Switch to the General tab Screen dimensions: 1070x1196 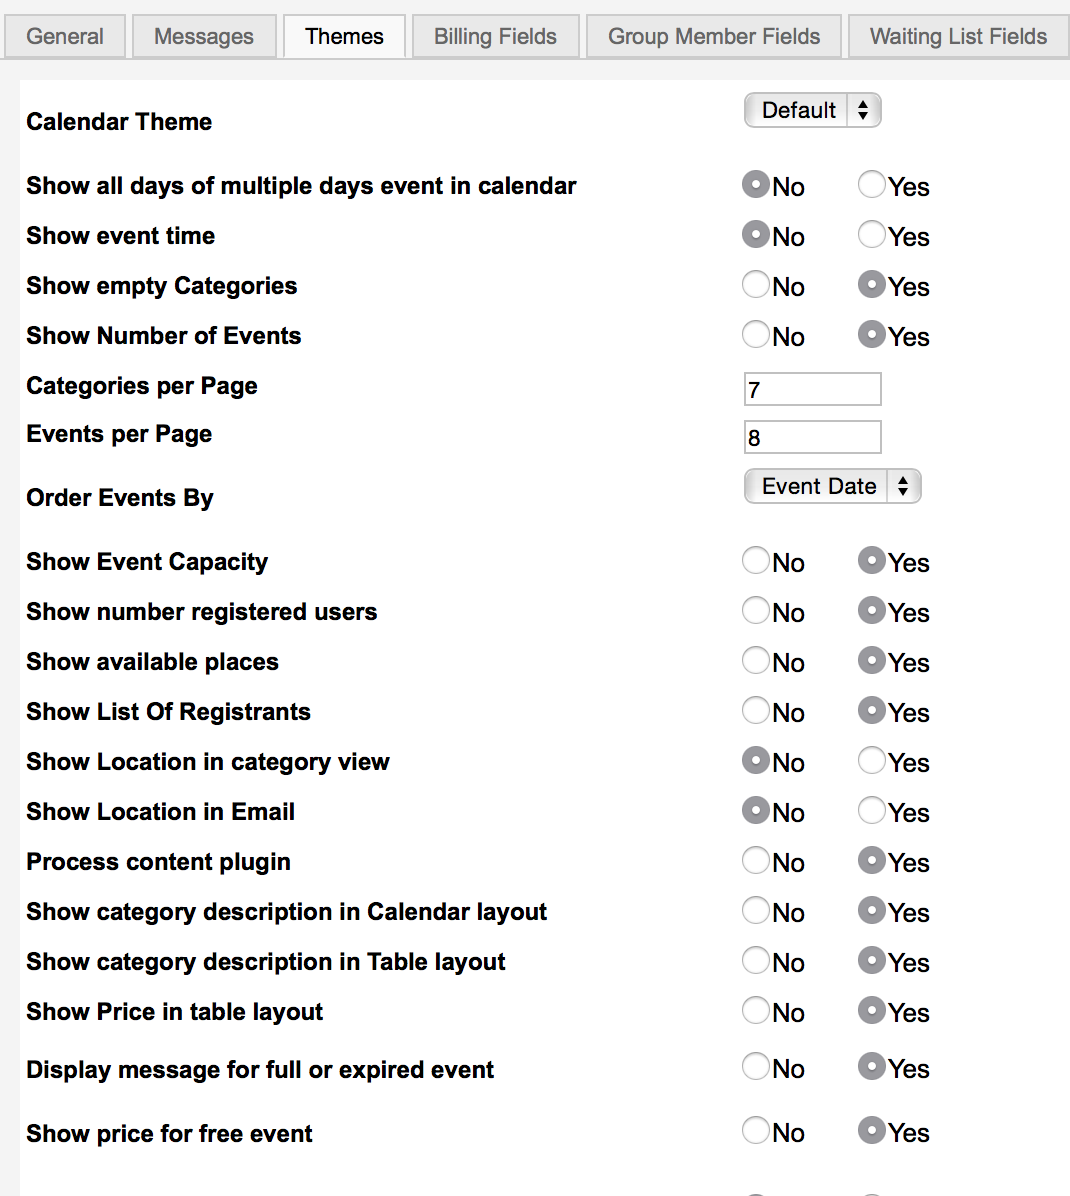65,36
